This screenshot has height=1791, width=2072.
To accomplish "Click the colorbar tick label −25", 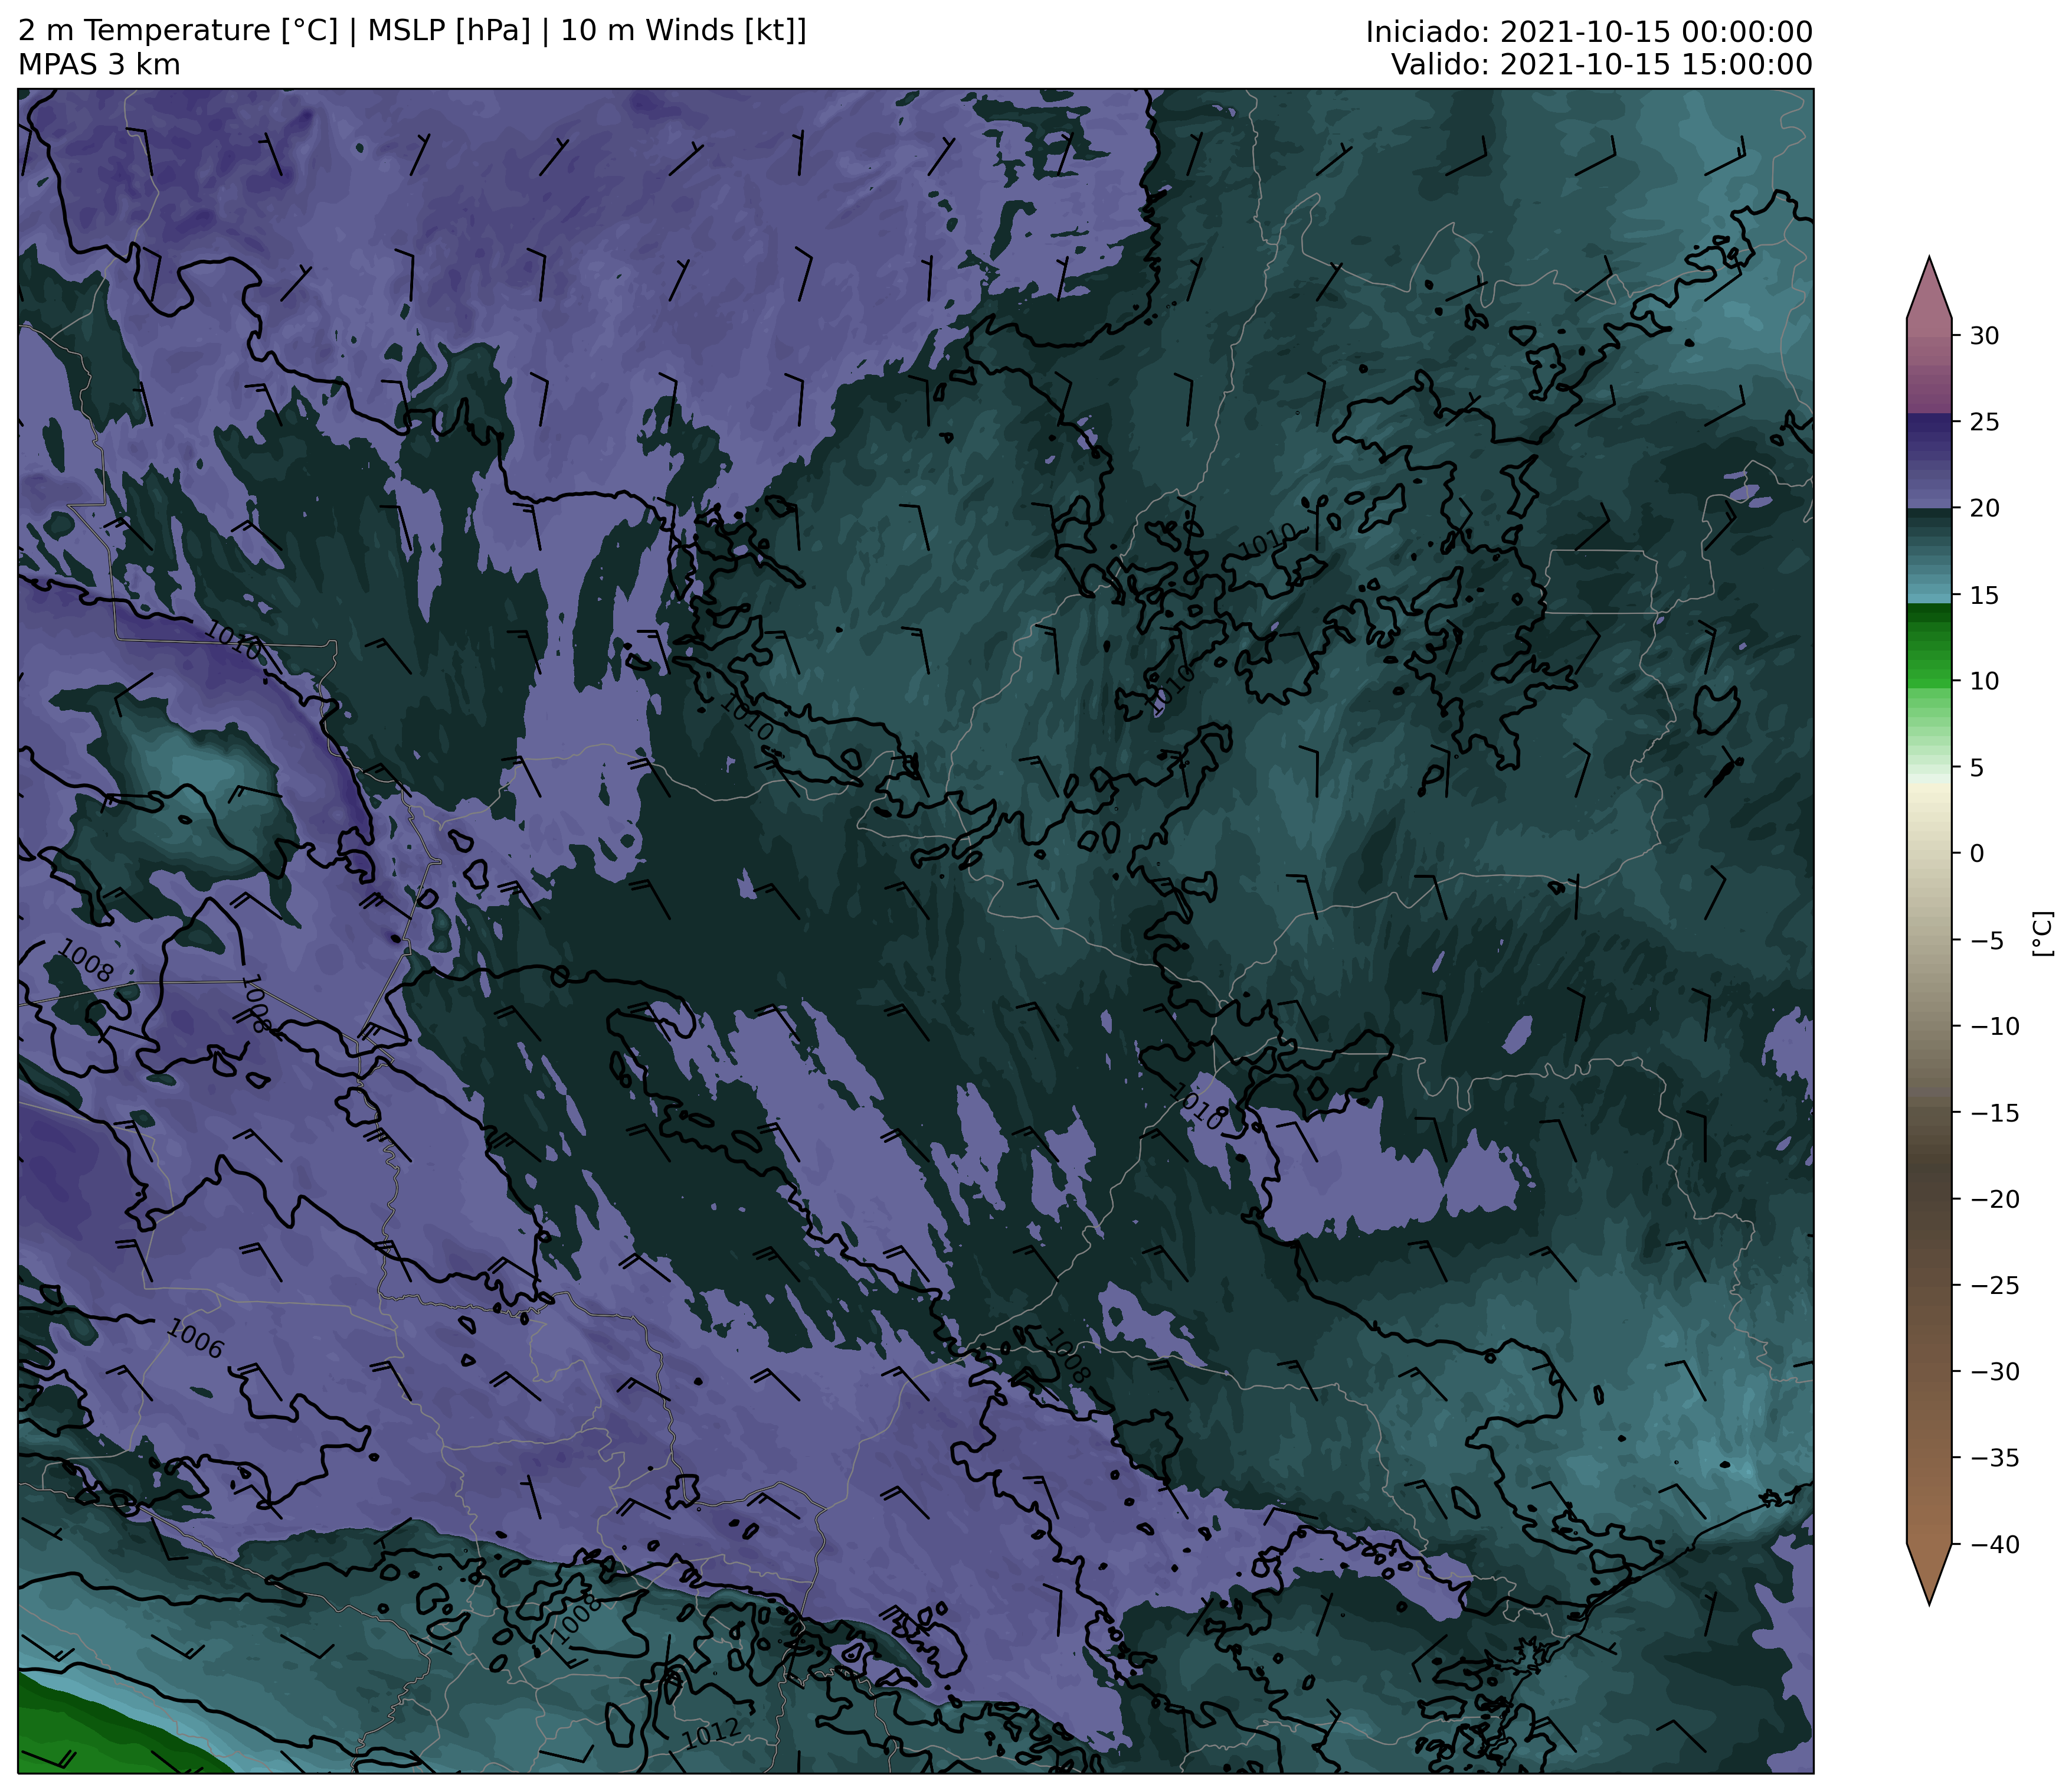I will pyautogui.click(x=1994, y=1286).
